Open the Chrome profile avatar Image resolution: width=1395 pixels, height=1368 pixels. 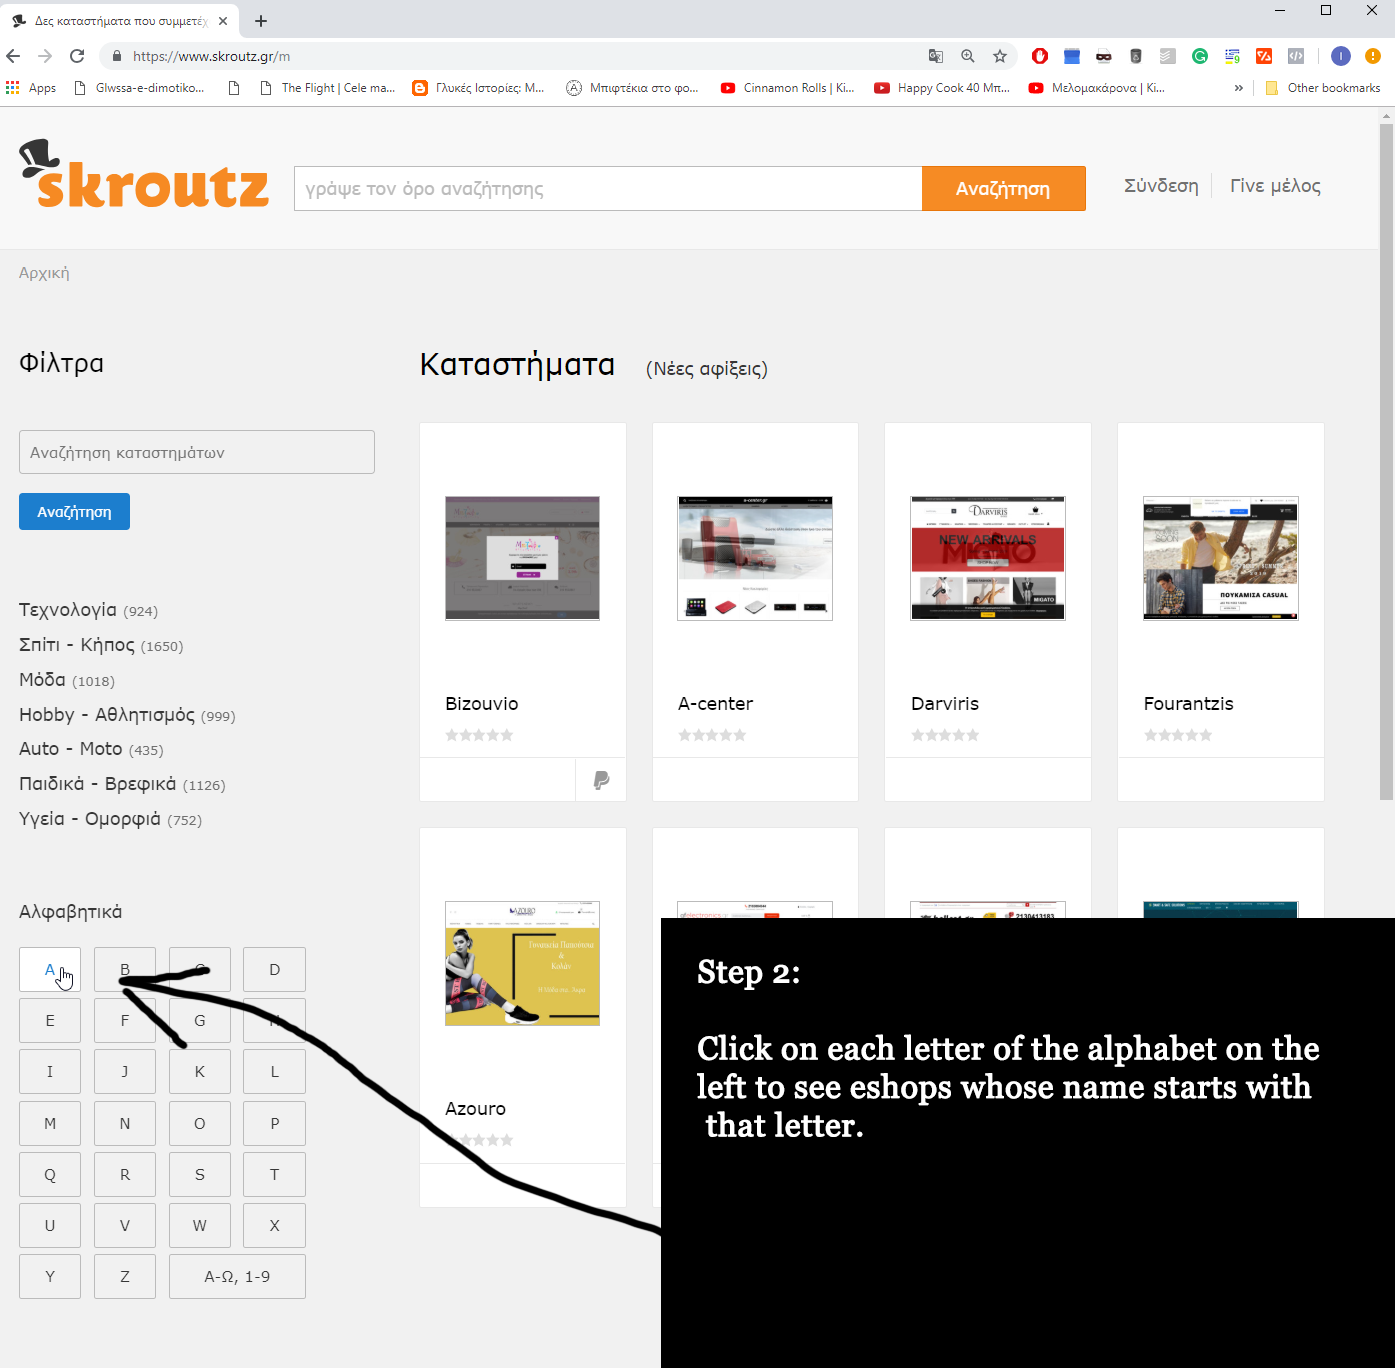[x=1341, y=56]
